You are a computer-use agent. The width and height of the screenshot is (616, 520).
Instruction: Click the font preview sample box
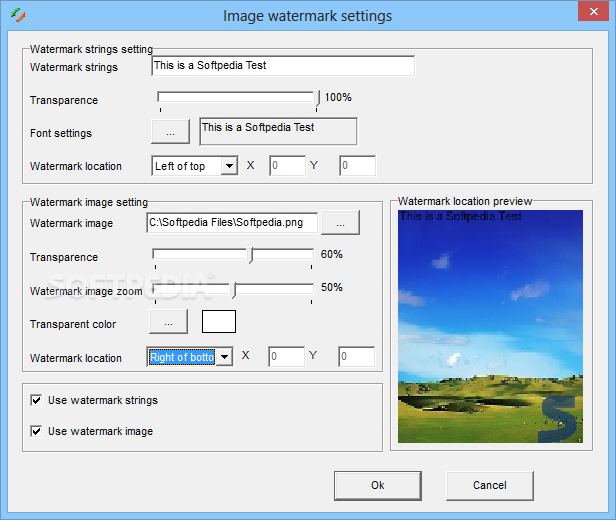pyautogui.click(x=278, y=132)
